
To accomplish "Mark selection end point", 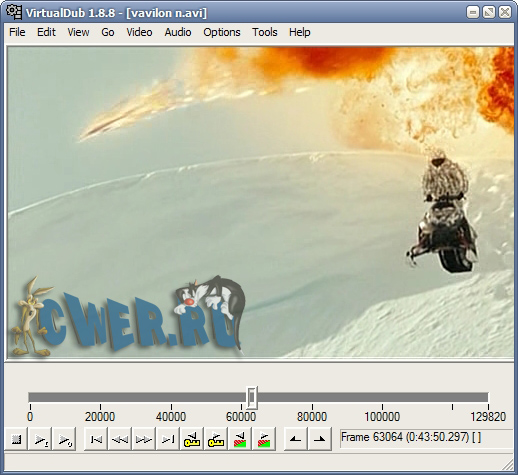I will pos(319,439).
